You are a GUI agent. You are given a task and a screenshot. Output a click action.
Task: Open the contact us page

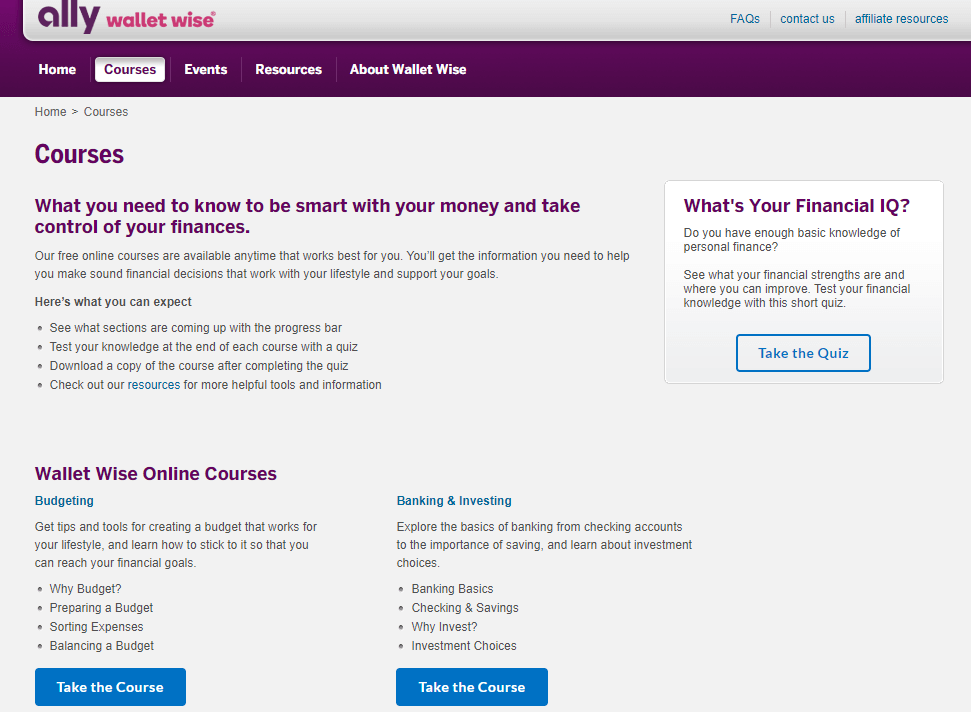coord(806,18)
